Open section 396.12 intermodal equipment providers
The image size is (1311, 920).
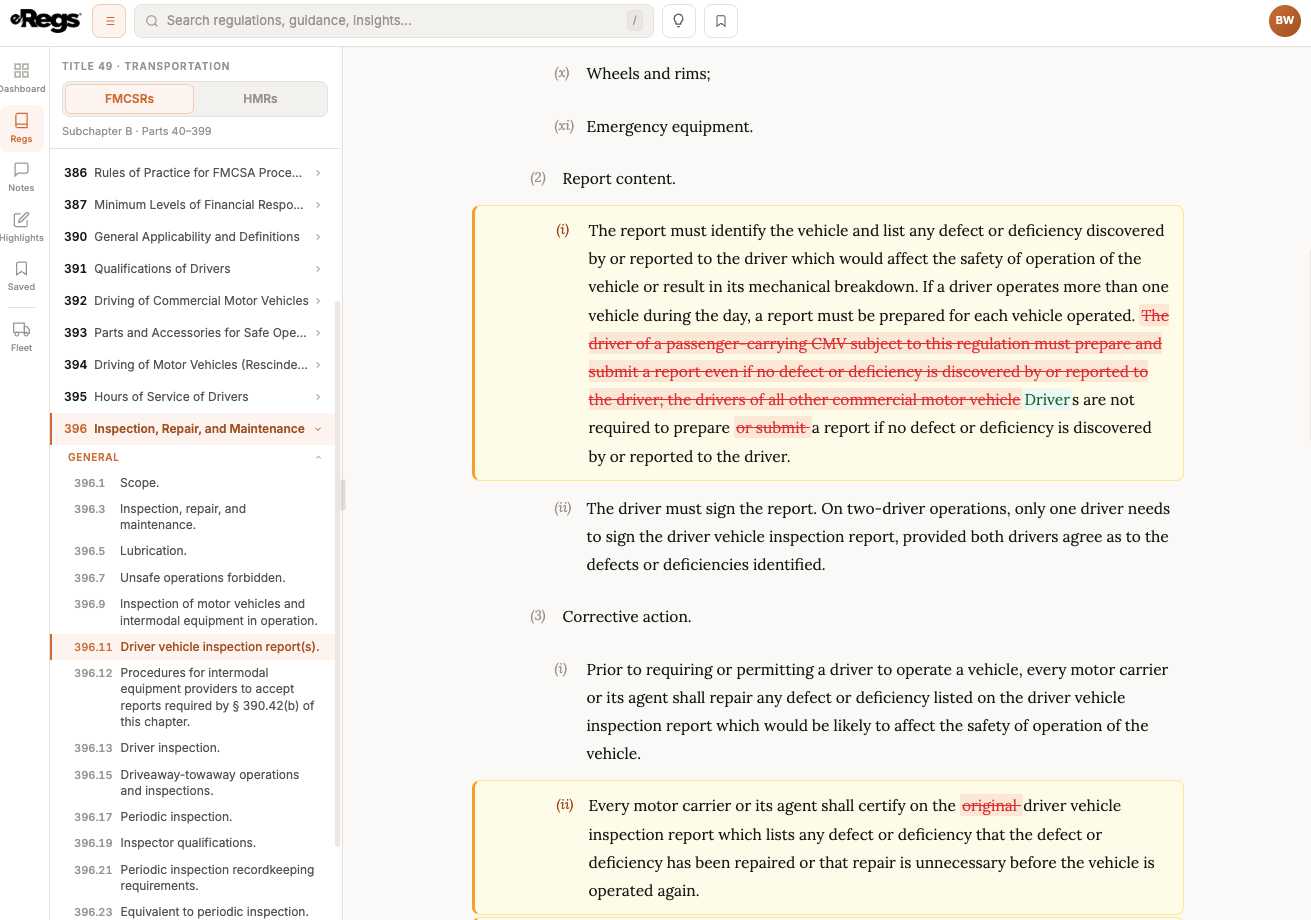tap(192, 697)
